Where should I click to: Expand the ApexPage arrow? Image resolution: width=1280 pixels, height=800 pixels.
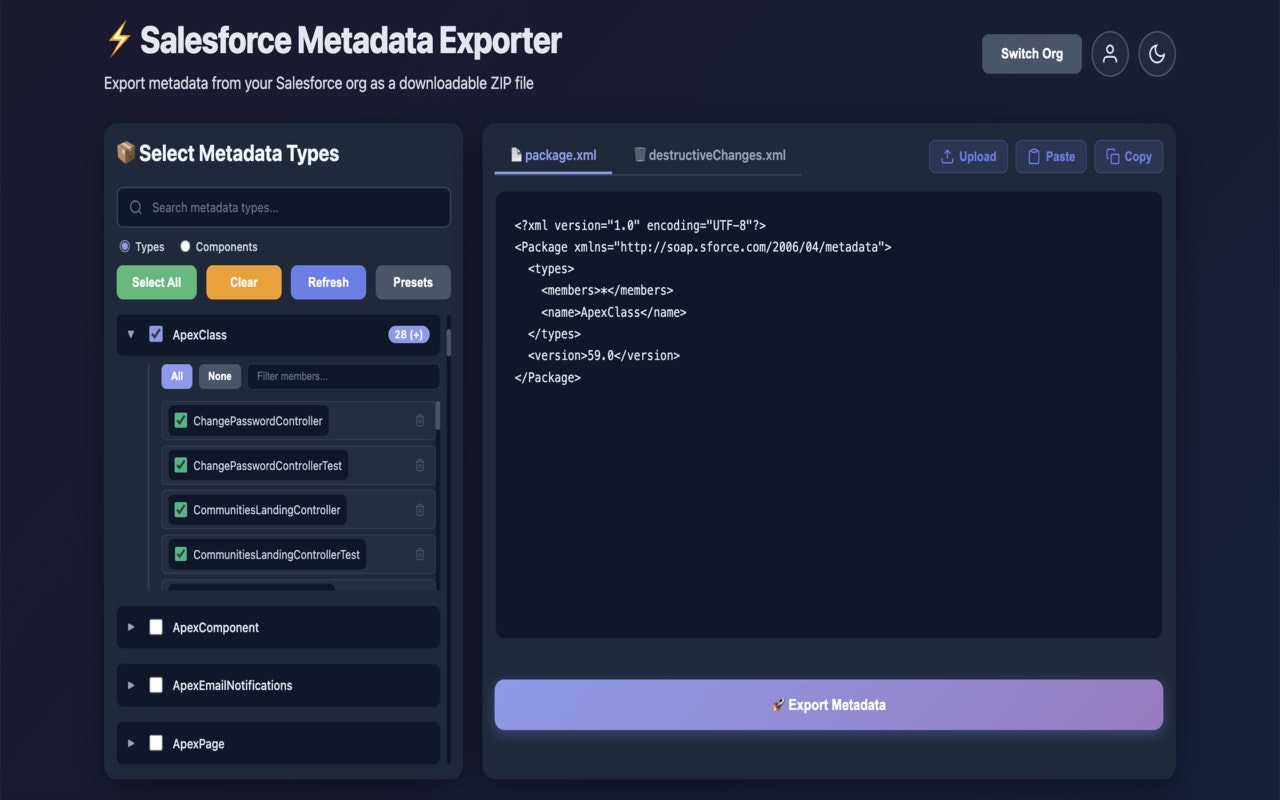pos(131,743)
